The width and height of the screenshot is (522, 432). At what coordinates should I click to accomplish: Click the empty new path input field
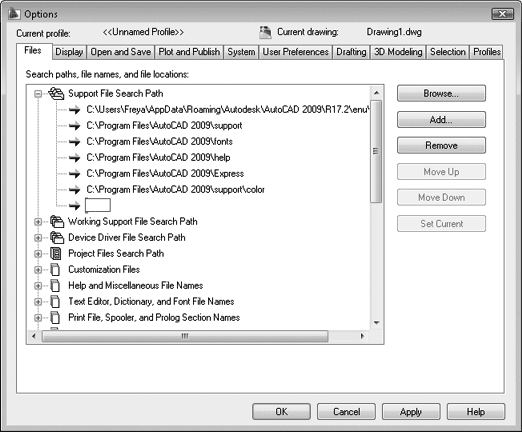[x=98, y=205]
